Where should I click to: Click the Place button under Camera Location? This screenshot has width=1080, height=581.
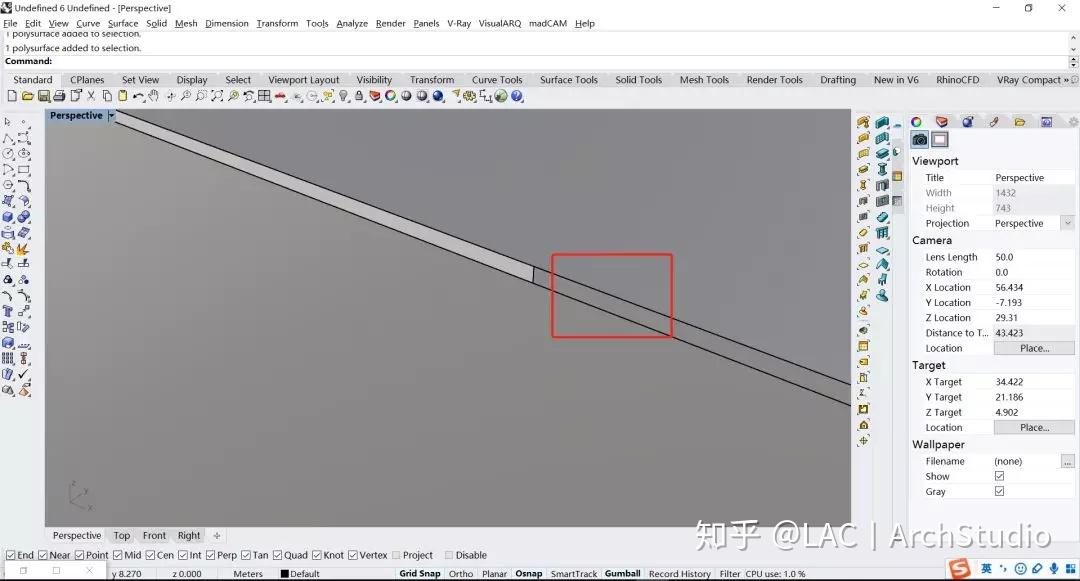1034,347
